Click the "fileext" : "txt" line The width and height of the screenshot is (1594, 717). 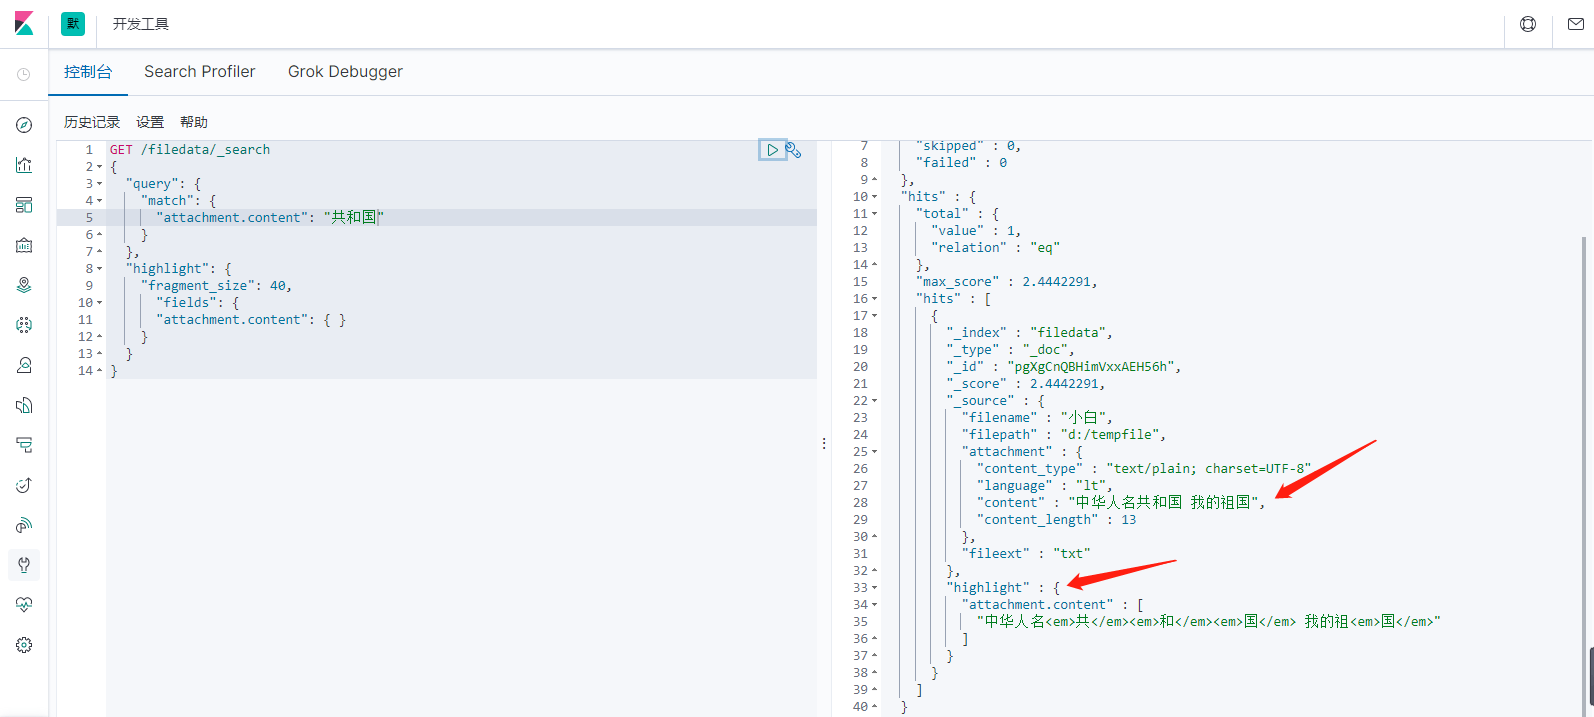pyautogui.click(x=1026, y=554)
